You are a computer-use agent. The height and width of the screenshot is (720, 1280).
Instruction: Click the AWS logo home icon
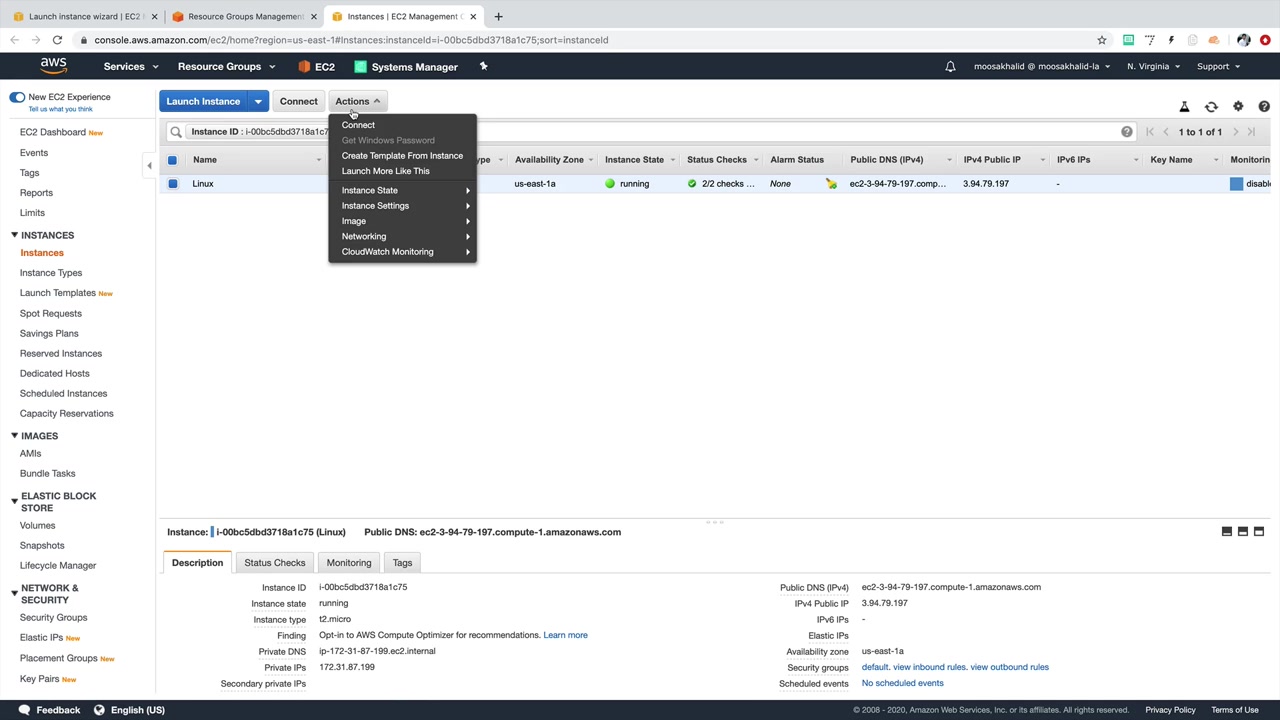click(x=53, y=66)
